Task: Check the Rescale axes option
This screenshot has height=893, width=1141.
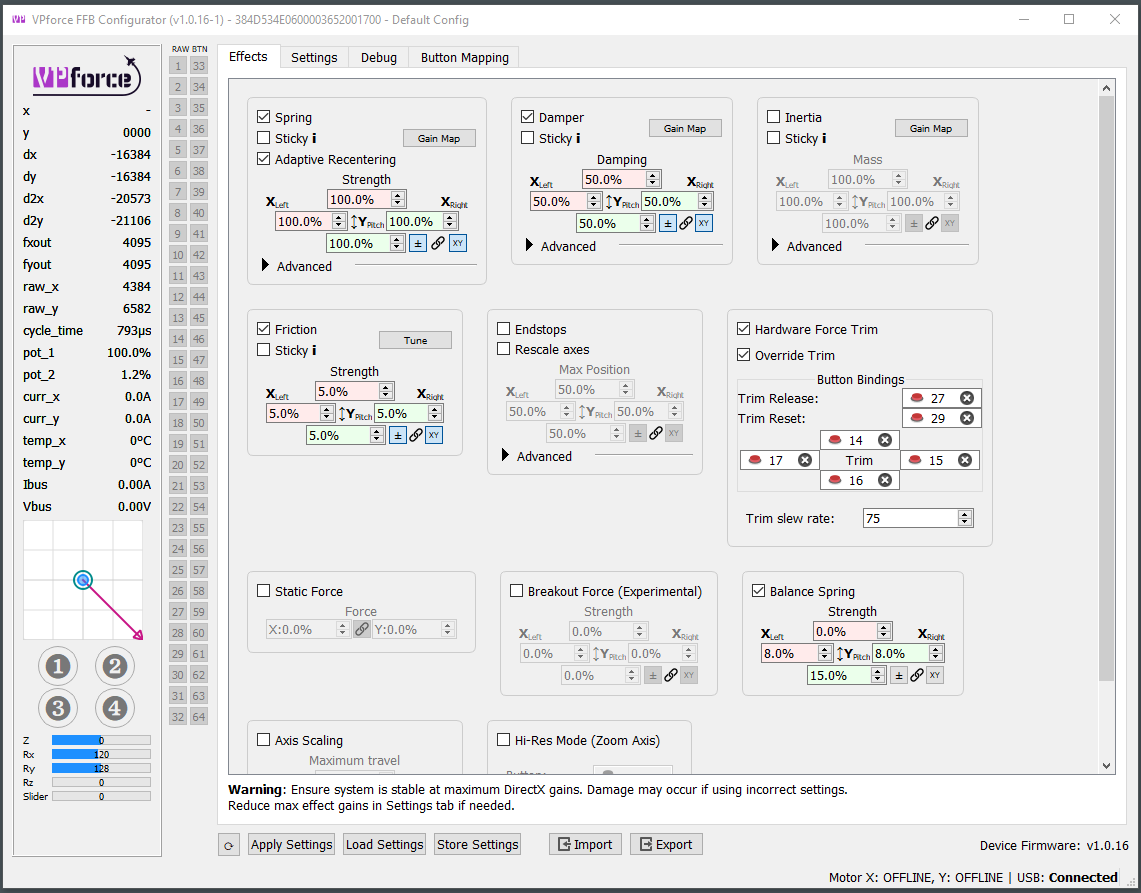Action: 504,349
